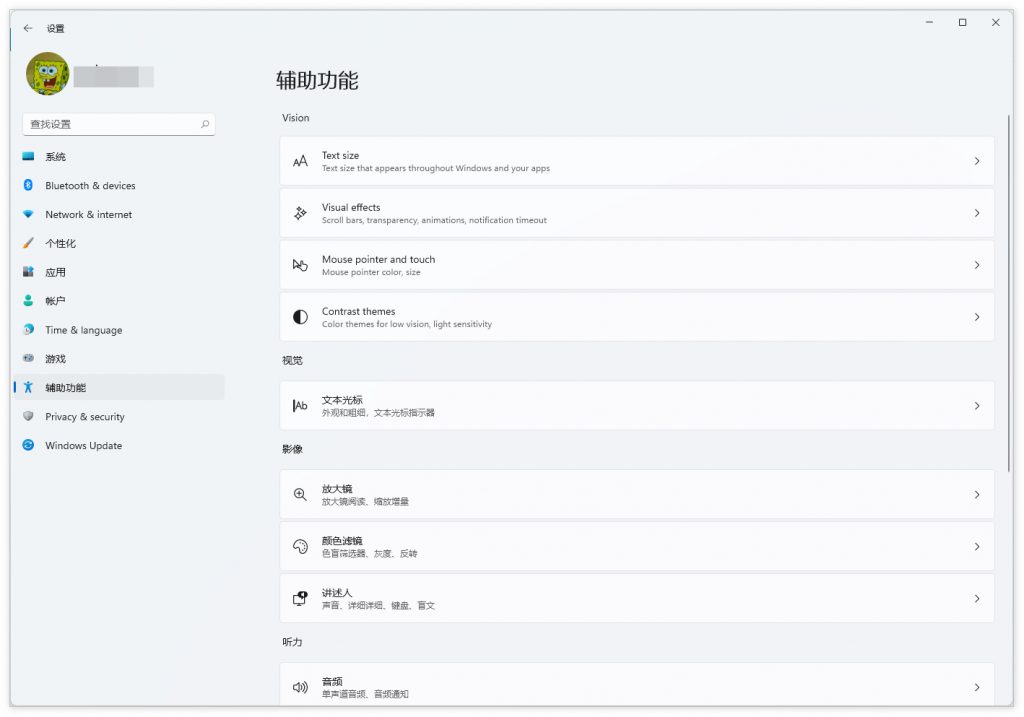Select Time & language in sidebar
Viewport: 1024px width, 717px height.
coord(83,330)
